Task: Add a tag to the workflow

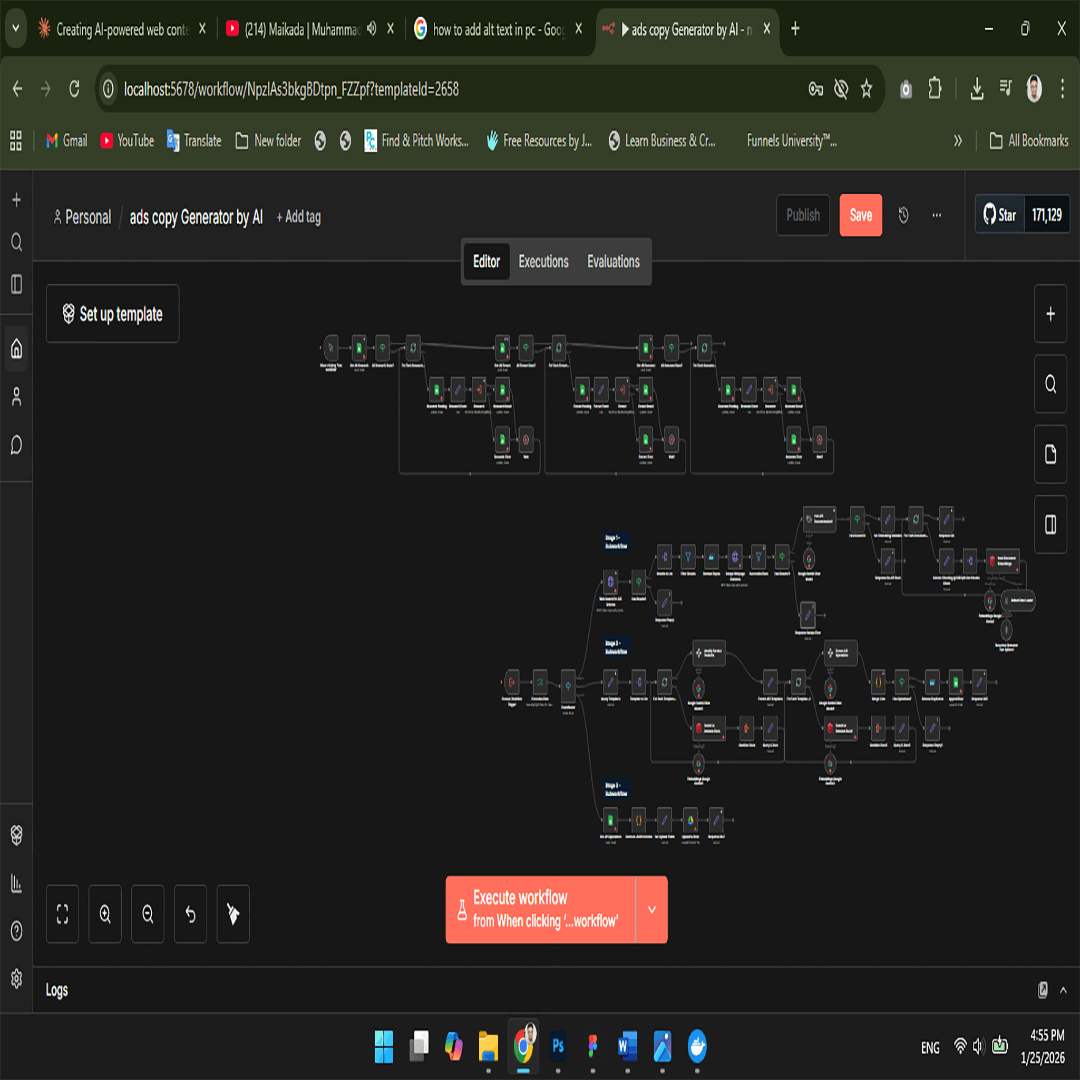Action: tap(298, 217)
